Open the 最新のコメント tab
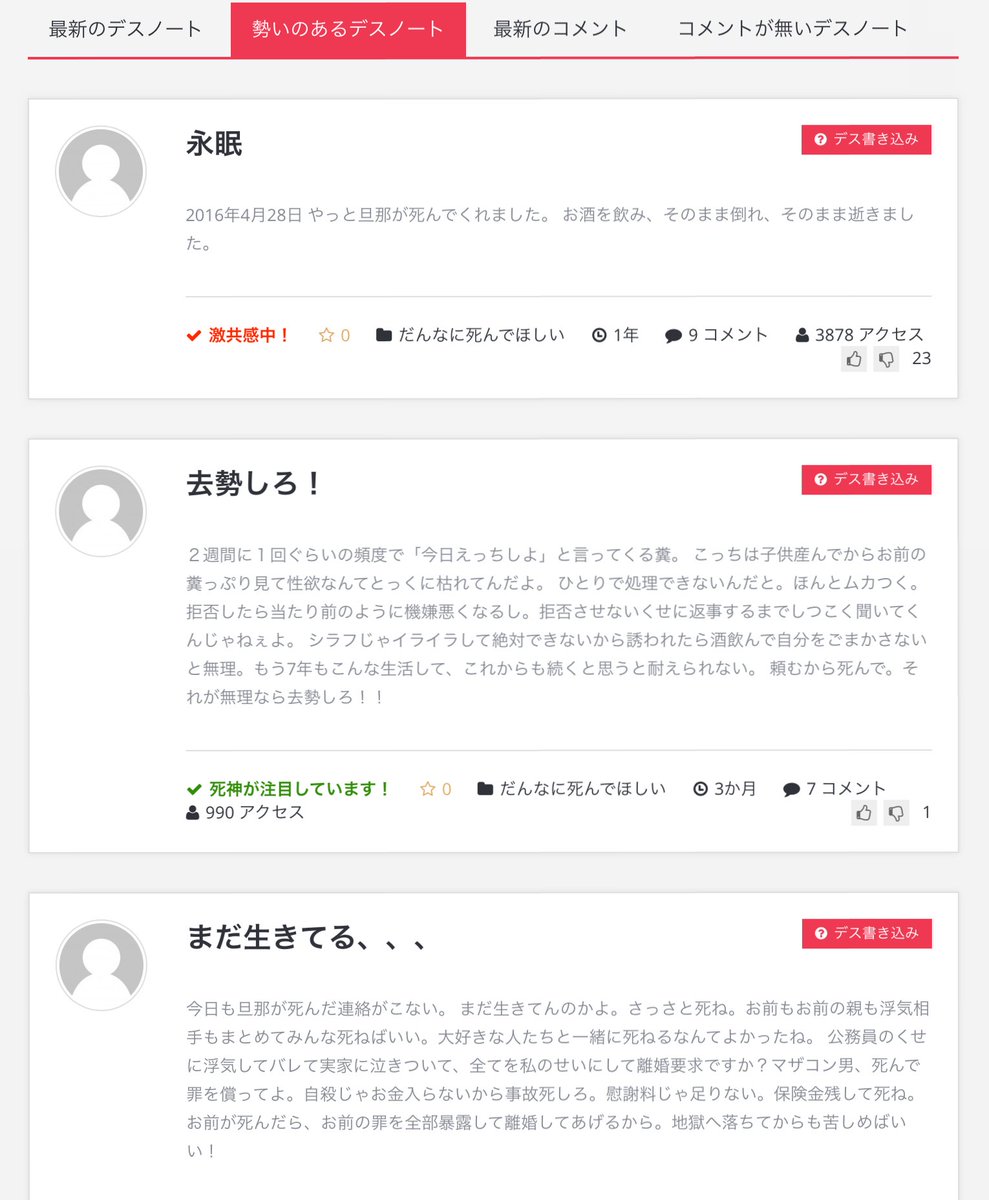 (x=561, y=28)
